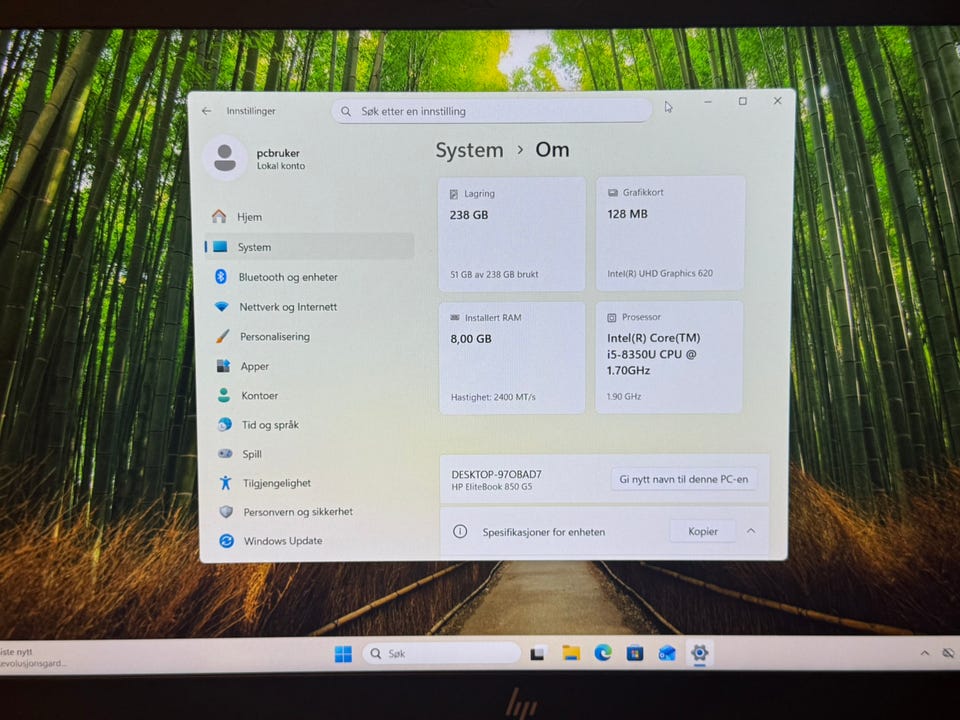This screenshot has width=960, height=720.
Task: Click the Personalisering brush icon
Action: click(x=223, y=336)
